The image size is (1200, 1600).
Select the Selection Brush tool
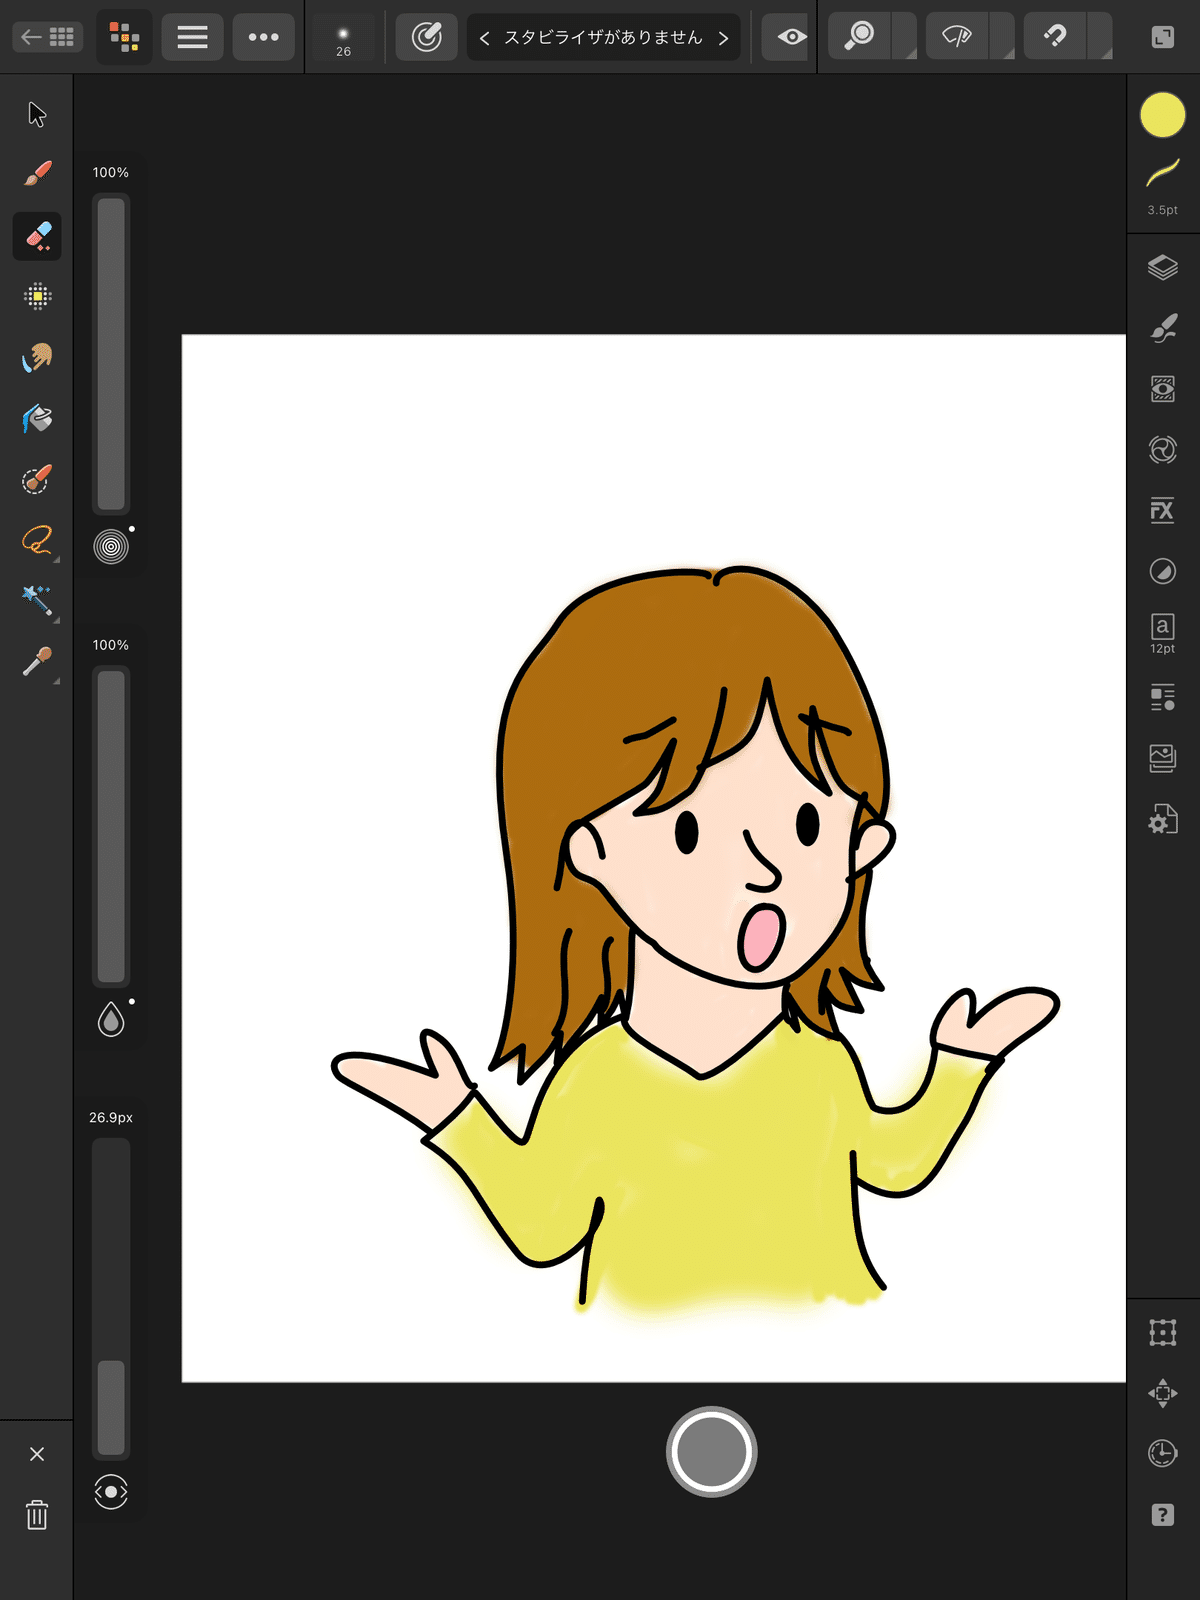[37, 479]
